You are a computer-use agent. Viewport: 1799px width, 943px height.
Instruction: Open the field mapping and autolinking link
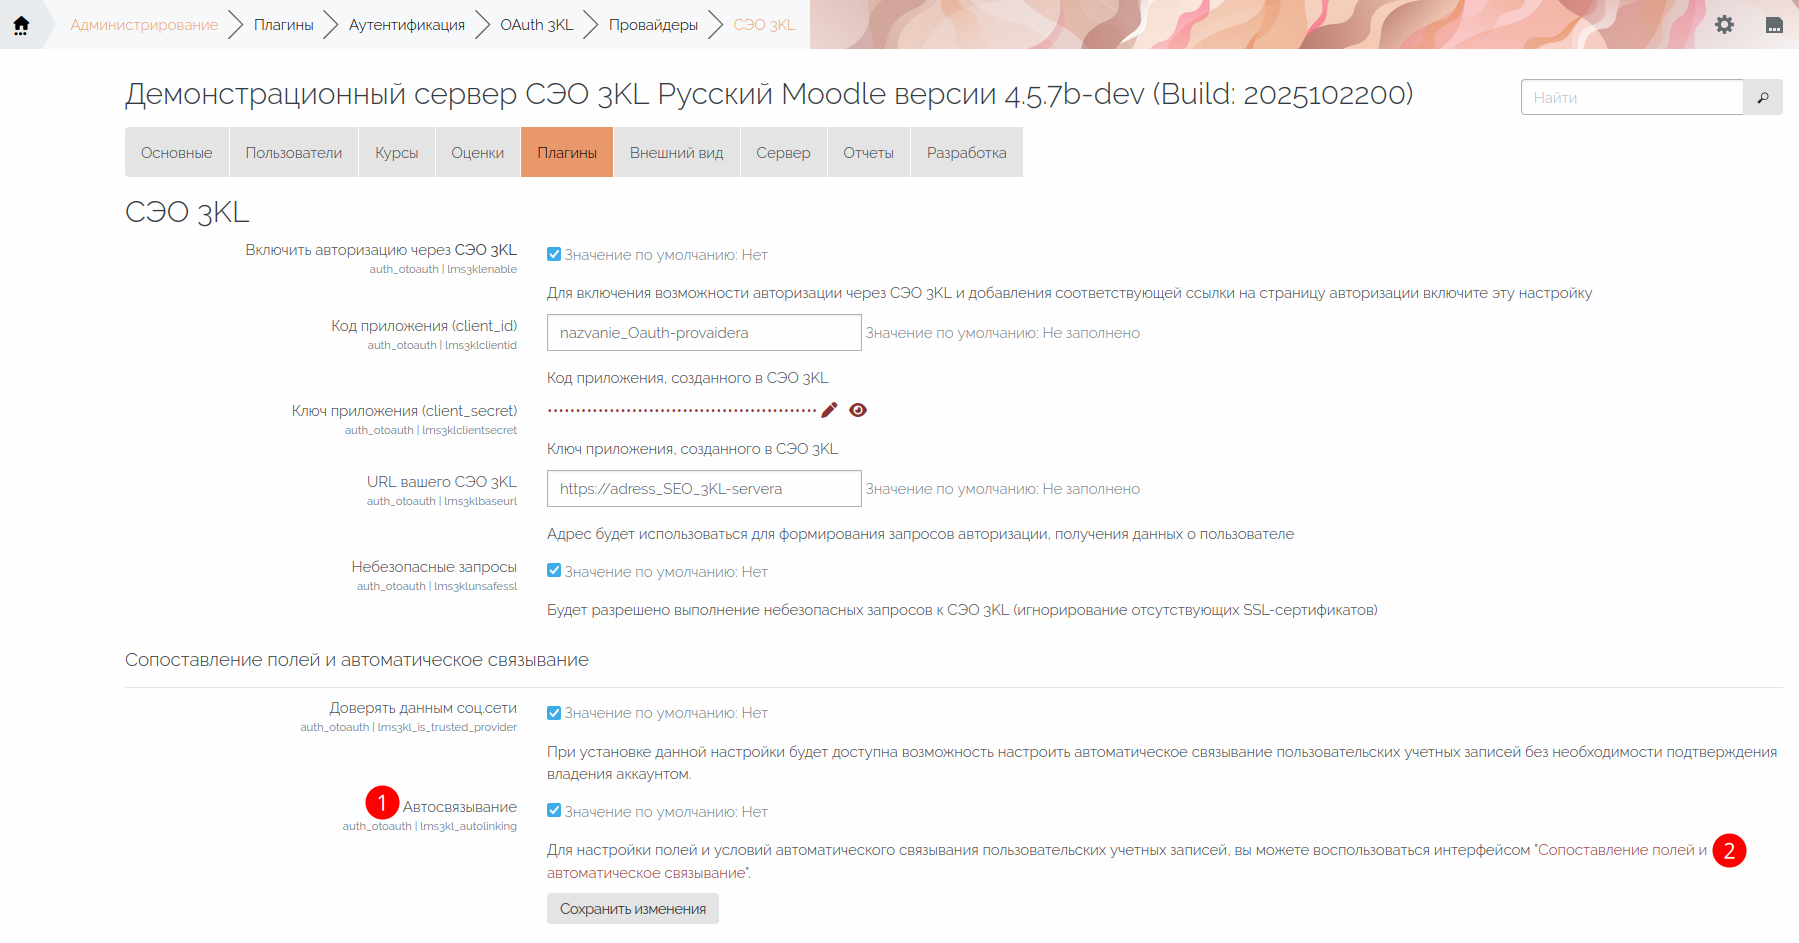pos(1620,850)
